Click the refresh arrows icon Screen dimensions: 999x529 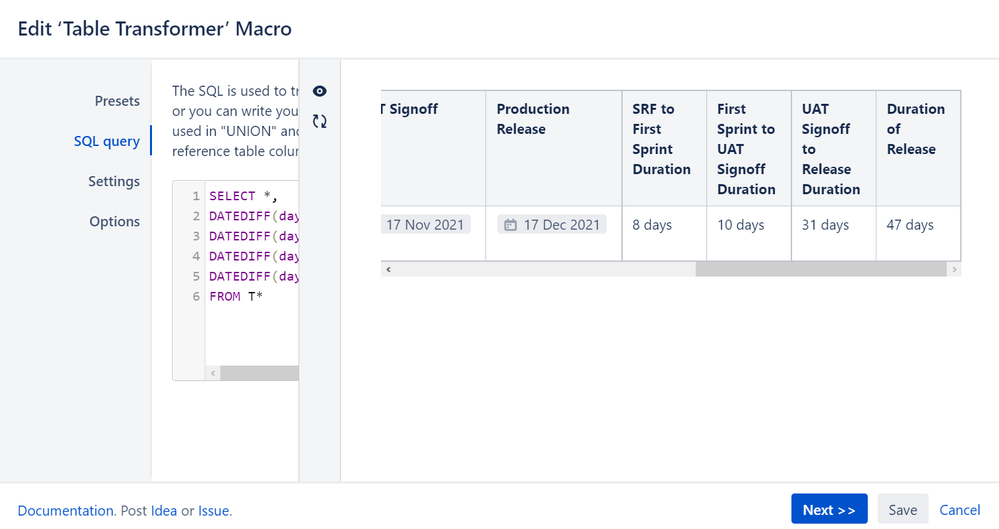coord(320,121)
